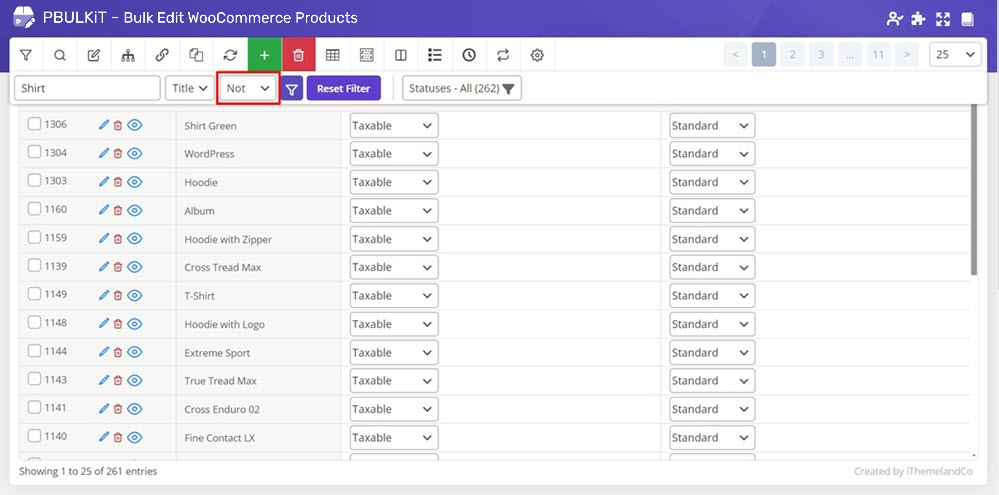Click the green add new product icon

264,55
